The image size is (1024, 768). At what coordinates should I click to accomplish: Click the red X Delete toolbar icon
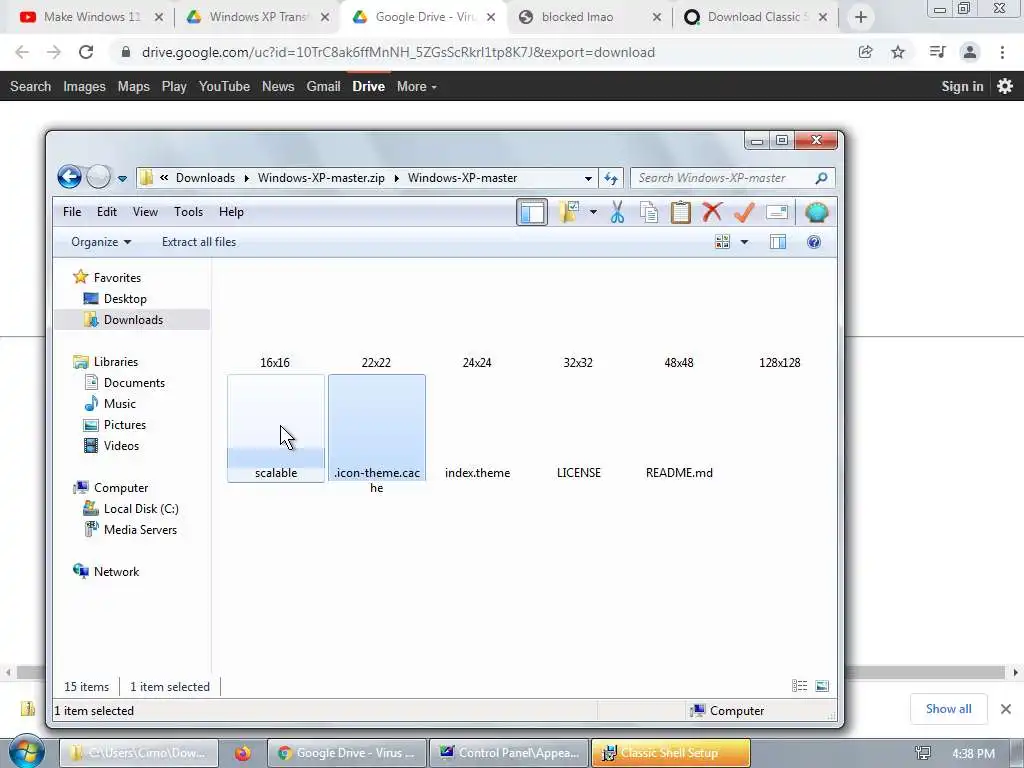(712, 212)
